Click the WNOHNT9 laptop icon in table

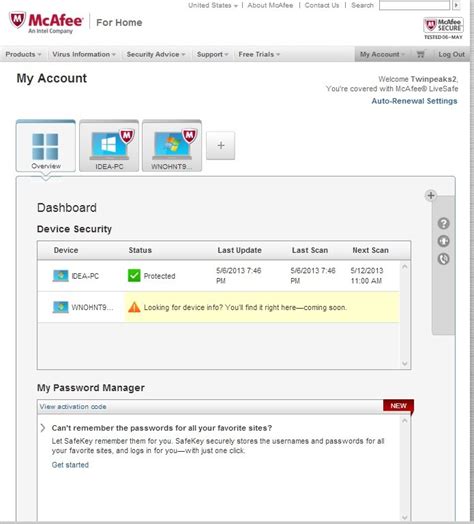click(61, 307)
